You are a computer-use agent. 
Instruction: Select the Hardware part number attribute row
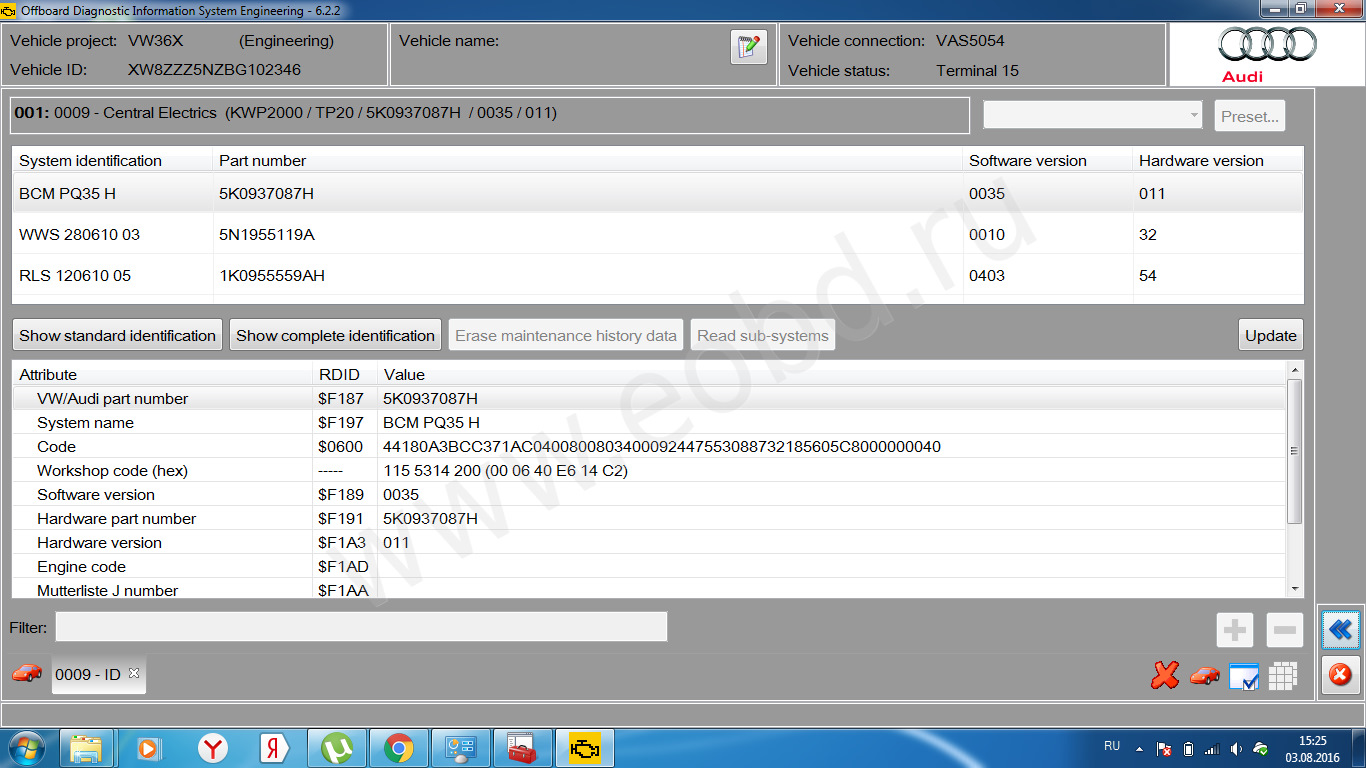(649, 518)
